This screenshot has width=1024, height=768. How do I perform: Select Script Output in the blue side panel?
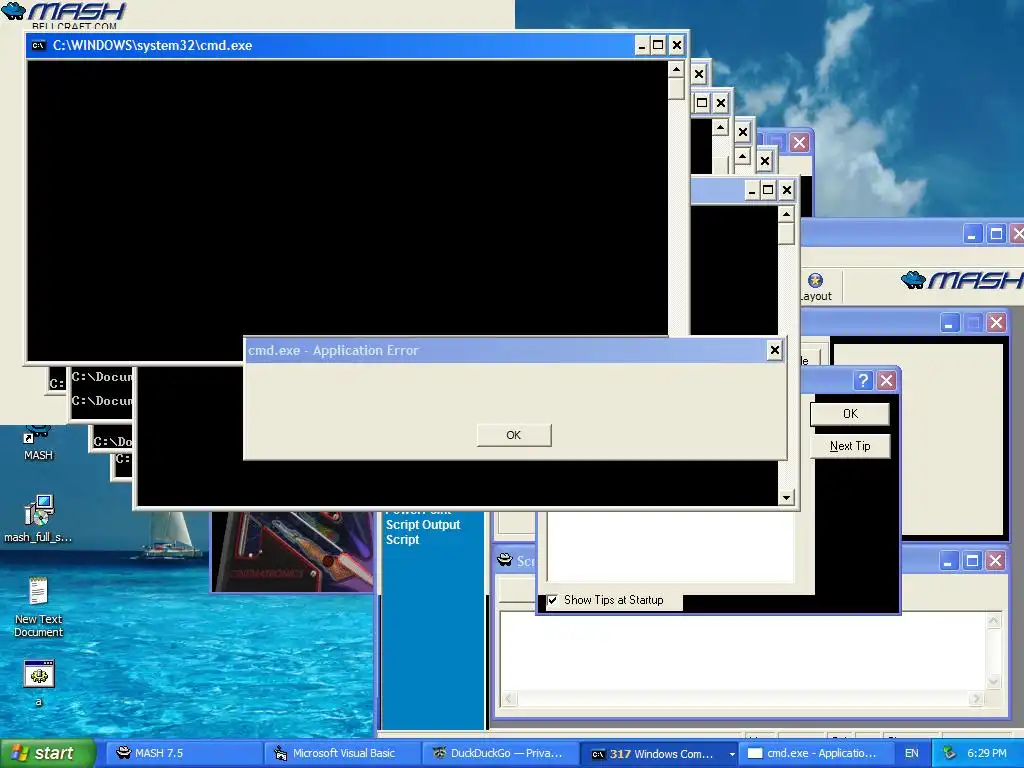pos(423,524)
